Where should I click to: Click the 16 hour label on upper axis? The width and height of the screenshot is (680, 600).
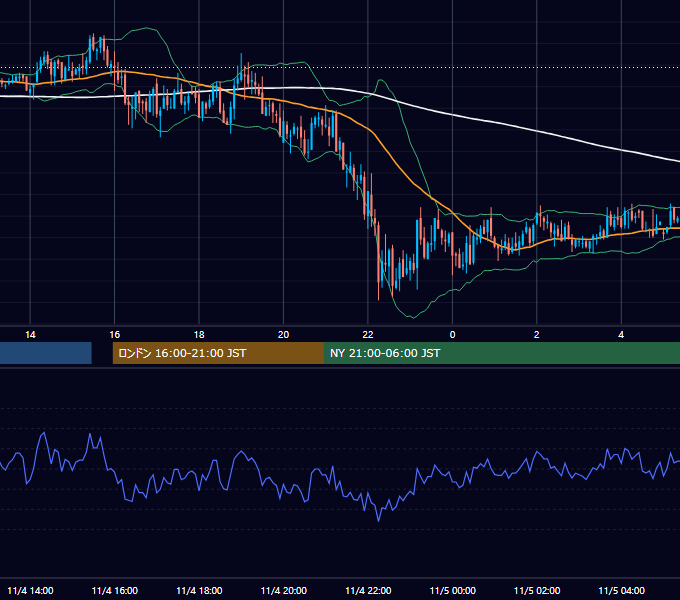tap(114, 335)
